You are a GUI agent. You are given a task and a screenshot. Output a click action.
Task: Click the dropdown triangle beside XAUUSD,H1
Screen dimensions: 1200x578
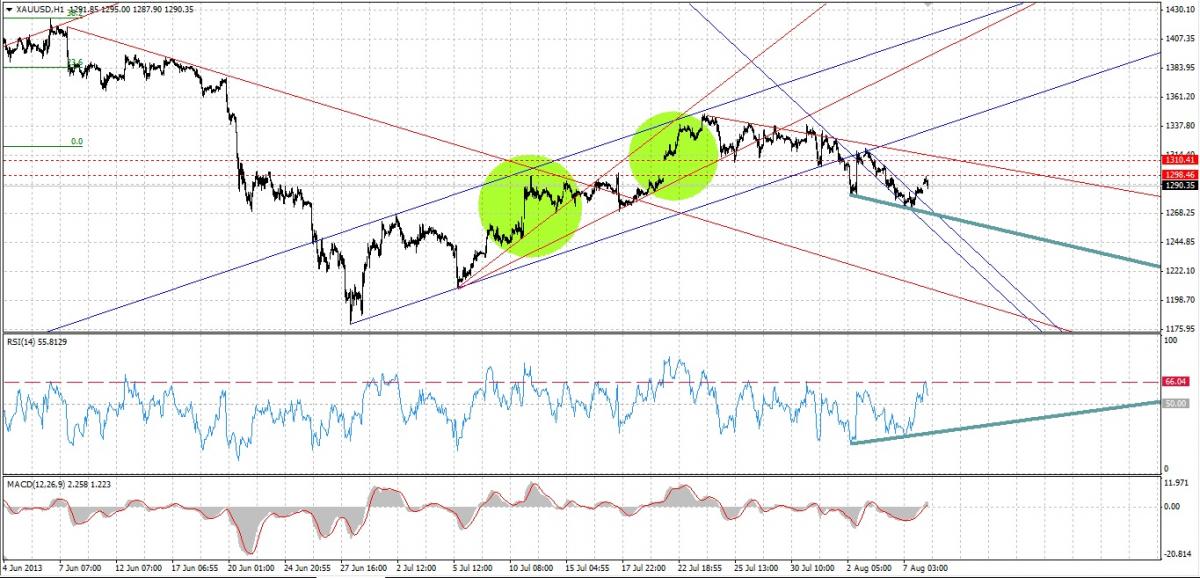pyautogui.click(x=9, y=9)
